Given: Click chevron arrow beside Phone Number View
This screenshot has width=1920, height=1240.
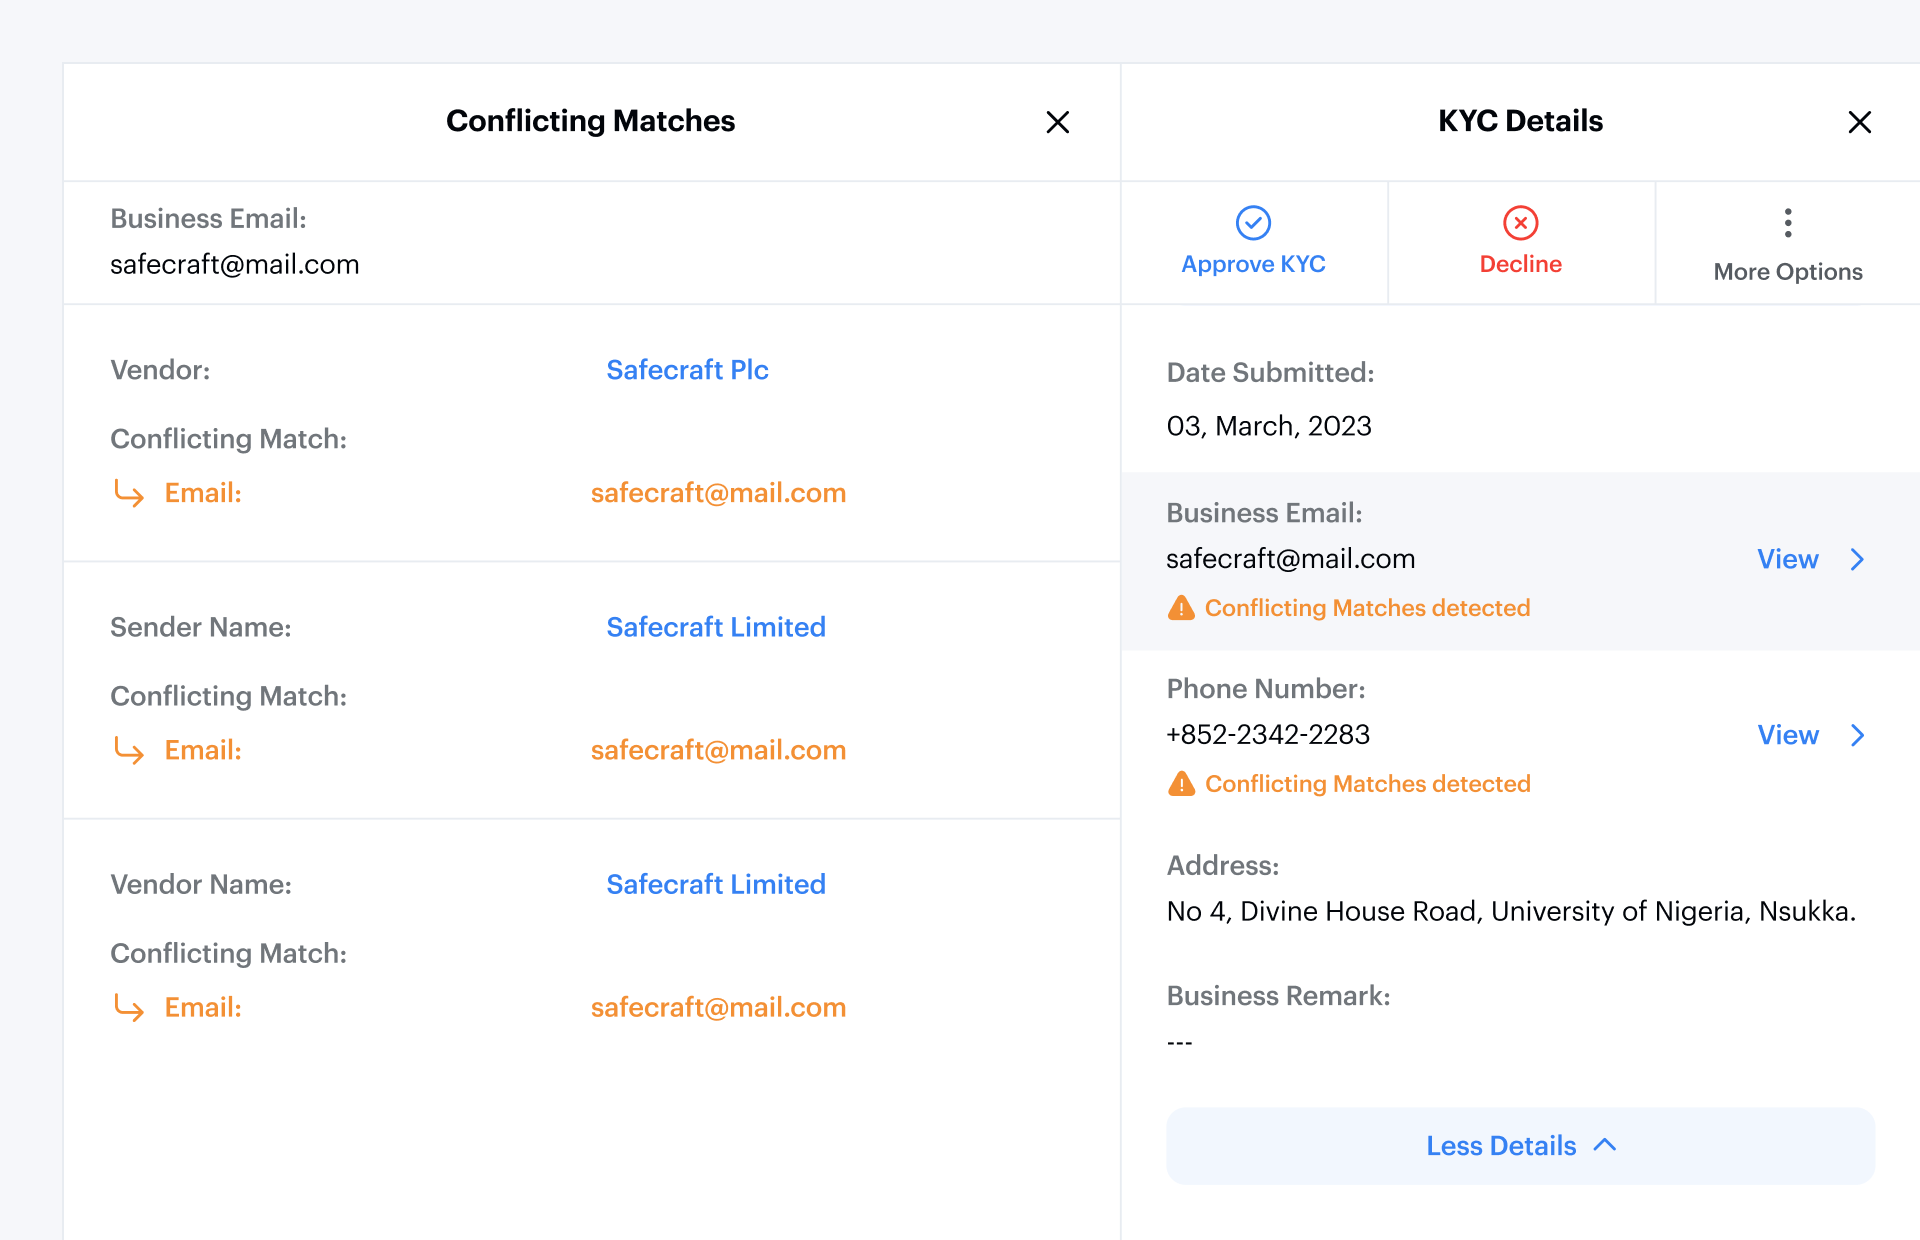Looking at the screenshot, I should click(x=1857, y=735).
